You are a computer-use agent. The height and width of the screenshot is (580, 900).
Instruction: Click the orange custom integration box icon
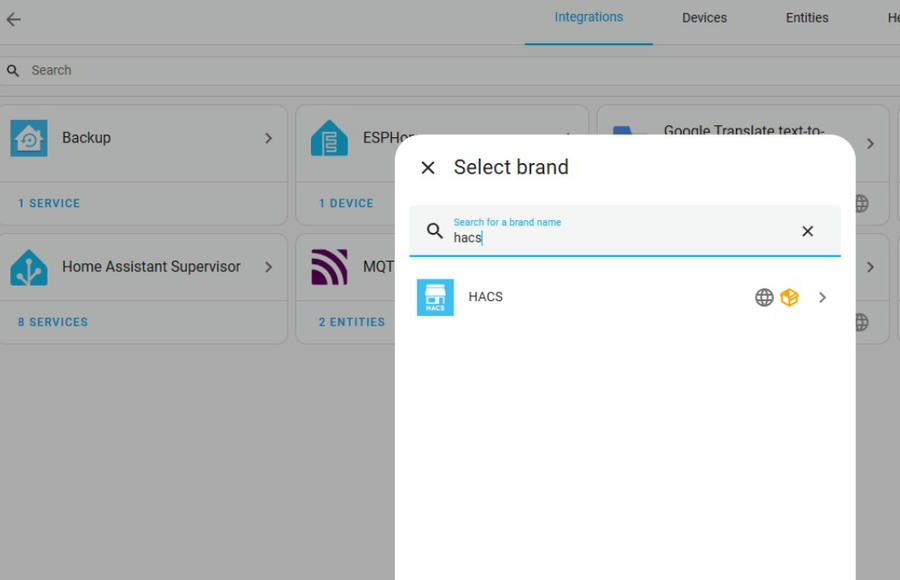789,297
